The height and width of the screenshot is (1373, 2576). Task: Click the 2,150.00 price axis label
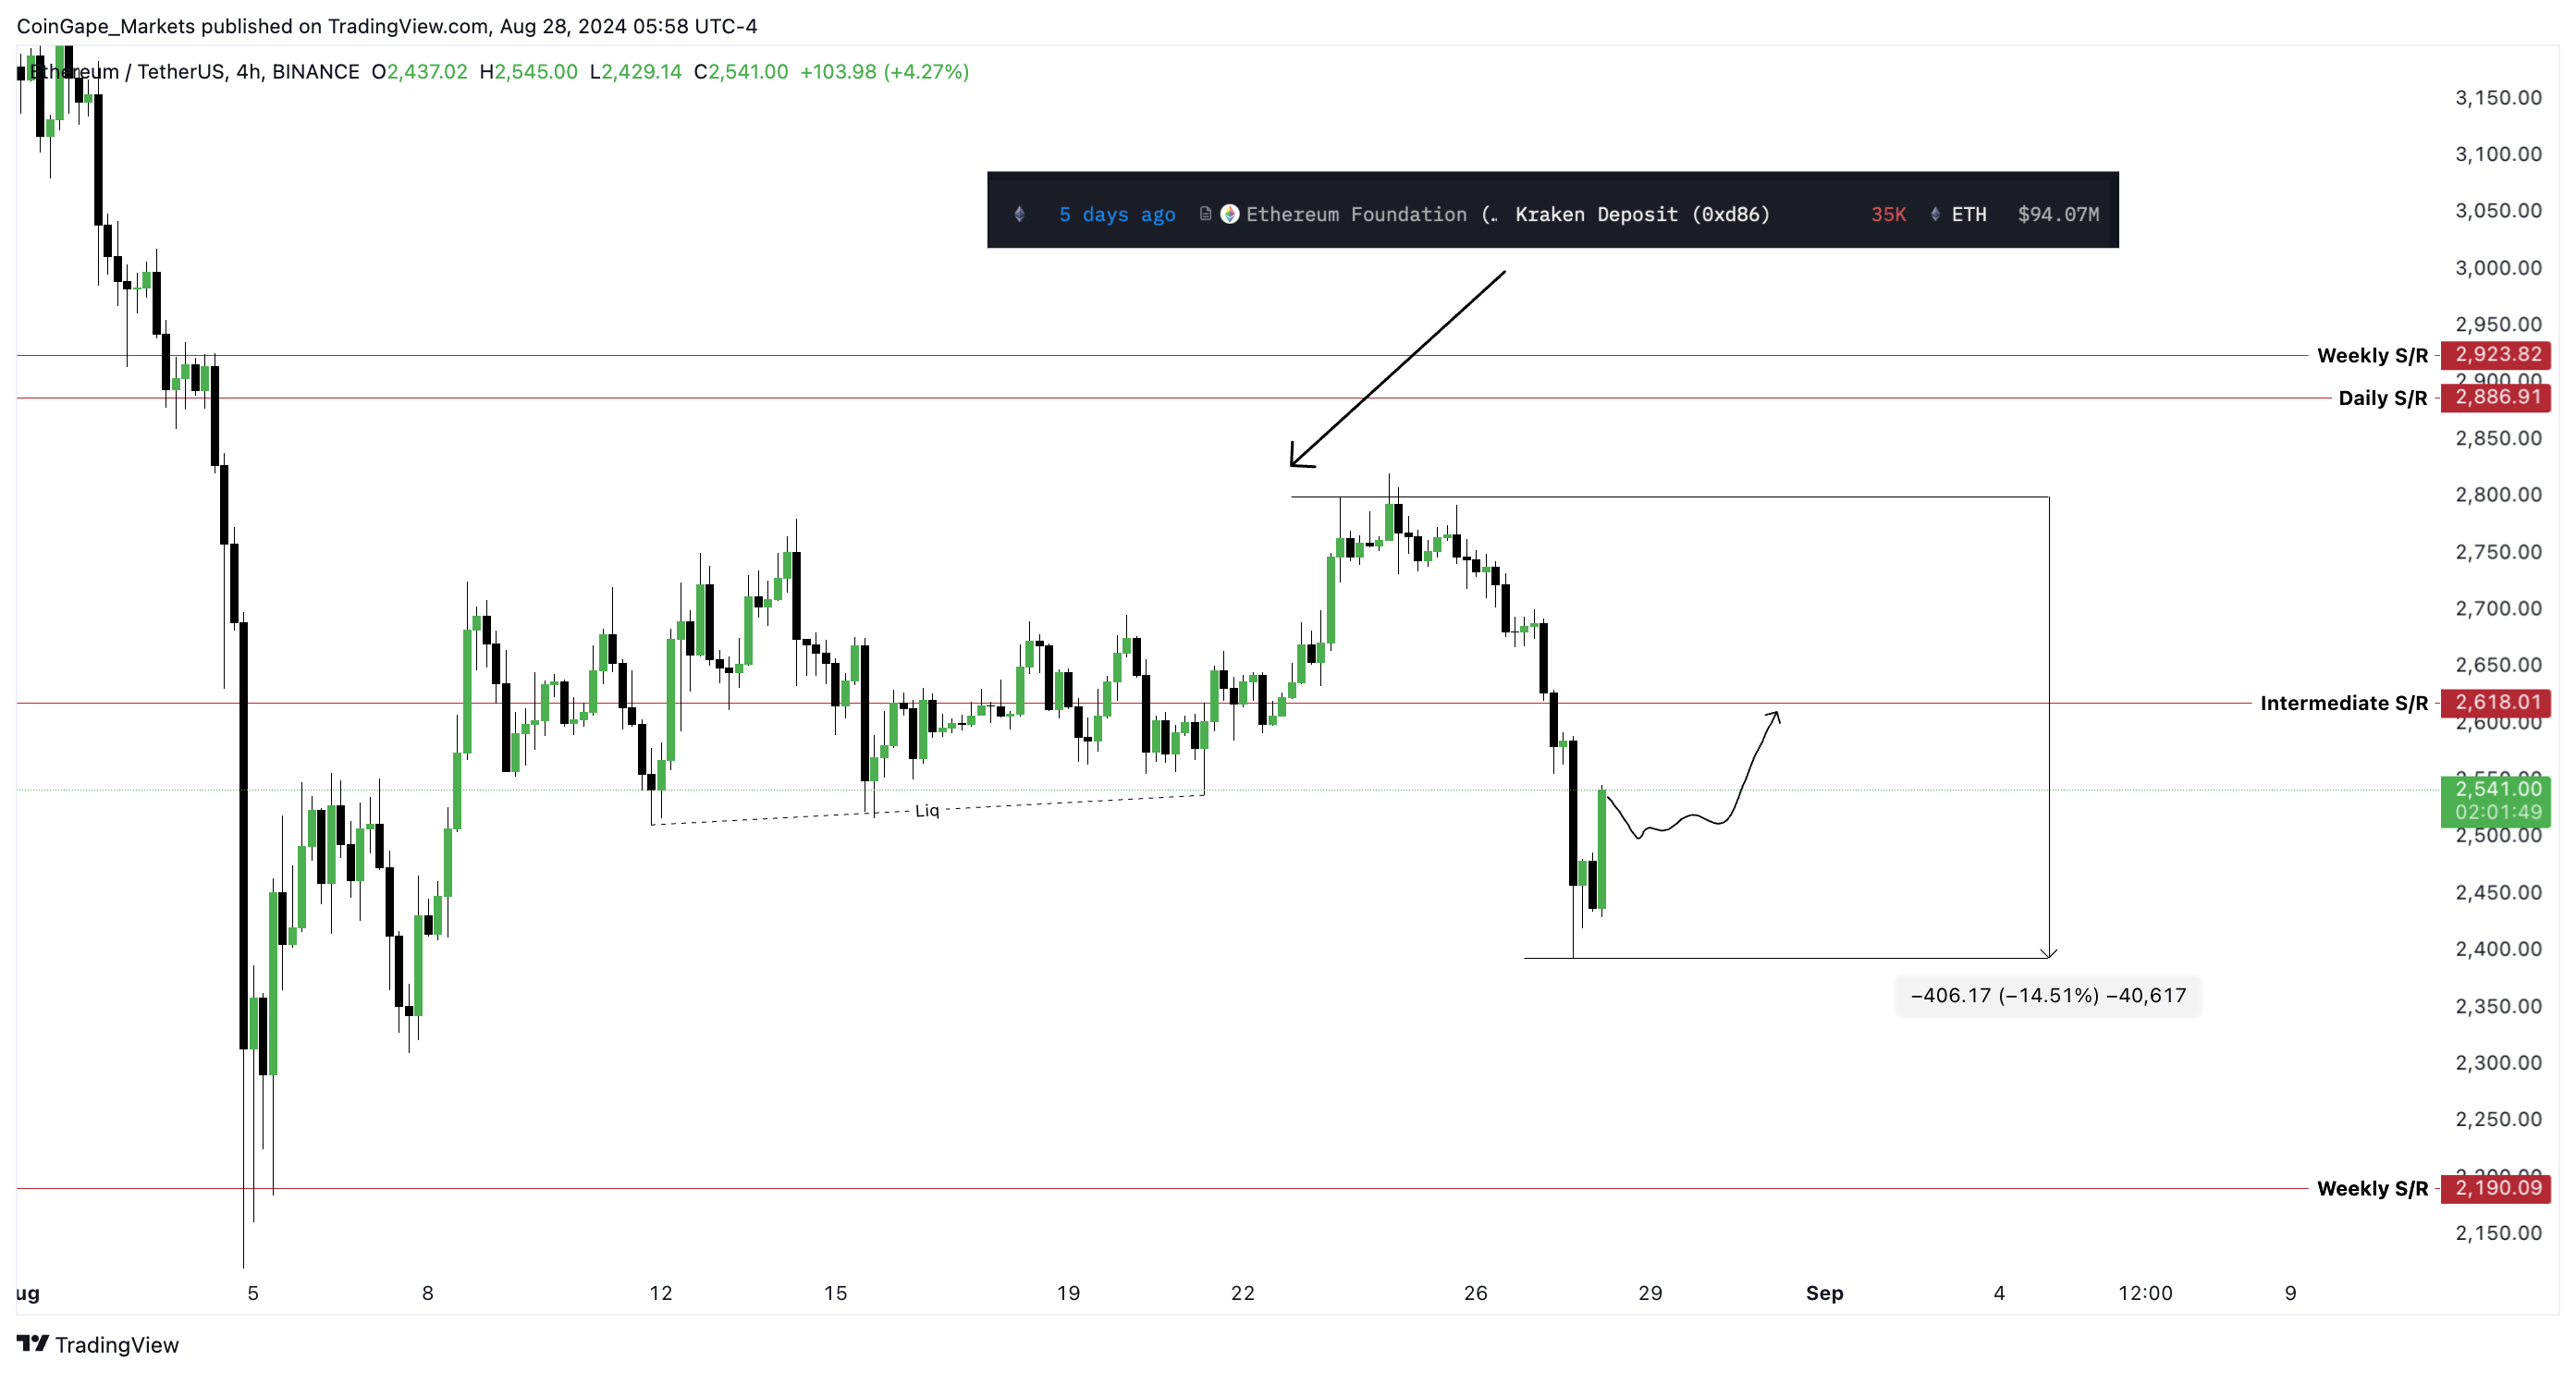2498,1232
